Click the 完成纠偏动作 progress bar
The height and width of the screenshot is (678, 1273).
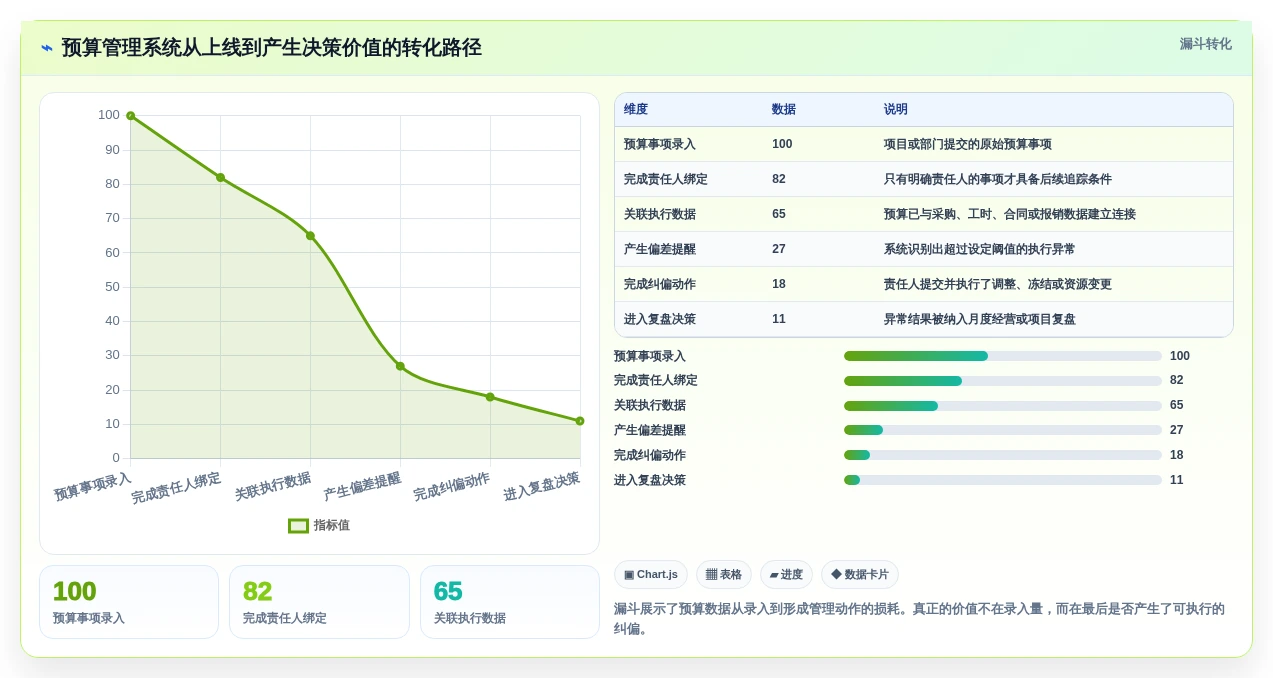click(x=1003, y=455)
